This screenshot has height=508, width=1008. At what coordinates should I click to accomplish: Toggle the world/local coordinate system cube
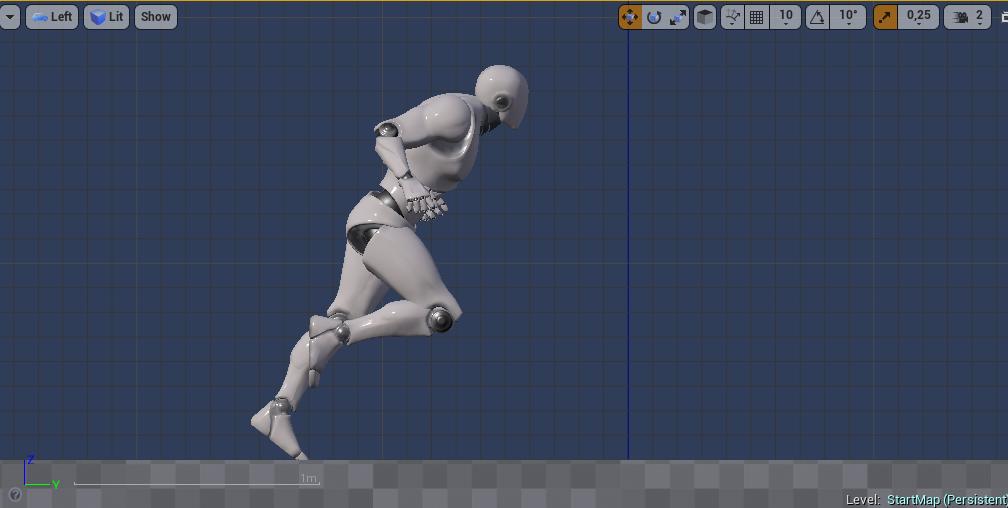tap(705, 17)
